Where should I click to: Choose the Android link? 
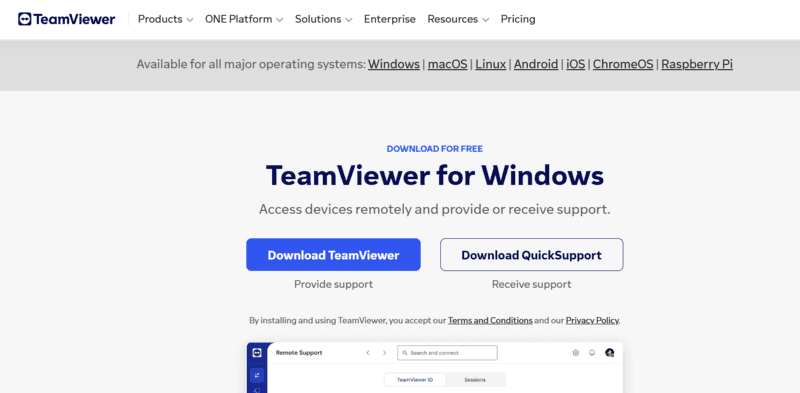click(x=536, y=64)
